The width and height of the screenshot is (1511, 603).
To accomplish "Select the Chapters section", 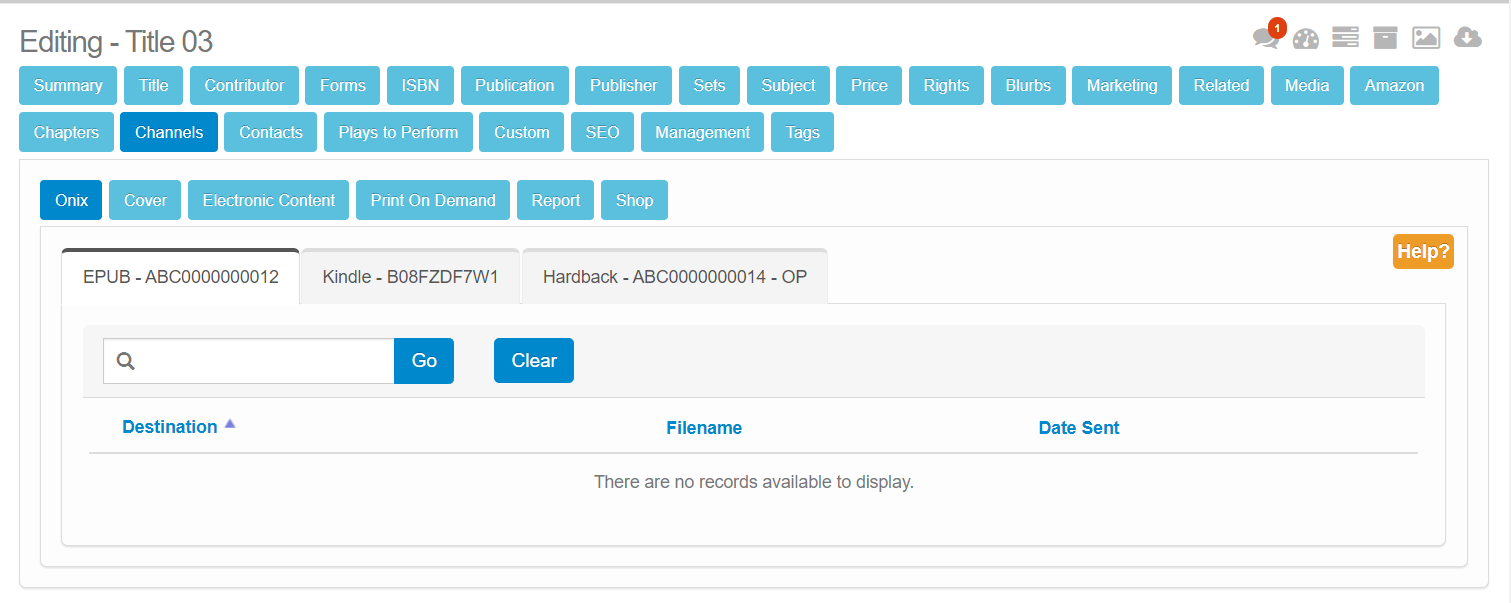I will (x=66, y=132).
